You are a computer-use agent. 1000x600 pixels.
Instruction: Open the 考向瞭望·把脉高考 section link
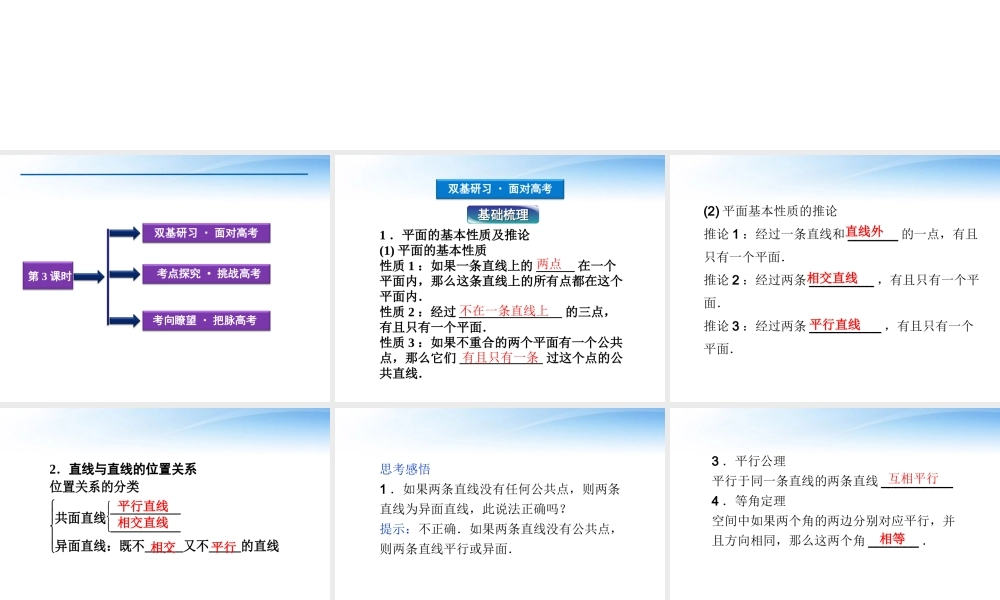point(205,320)
